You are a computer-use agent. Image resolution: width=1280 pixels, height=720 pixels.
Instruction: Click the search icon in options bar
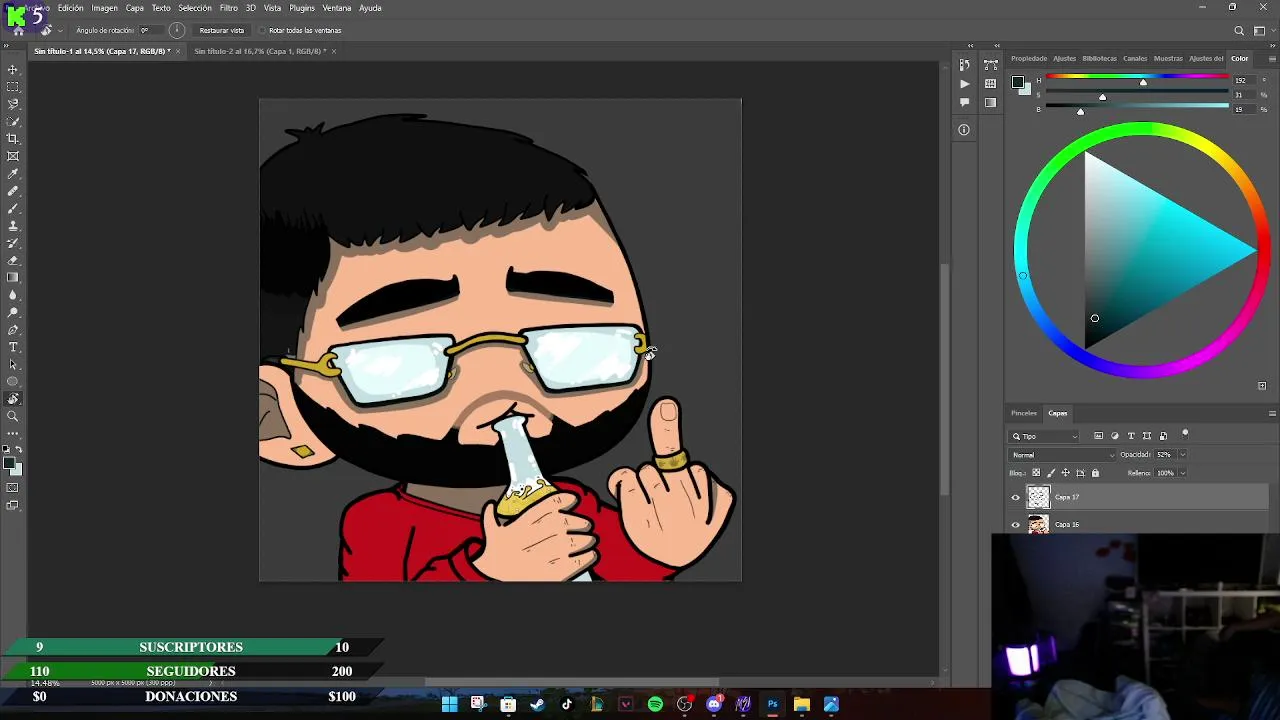(x=1239, y=30)
